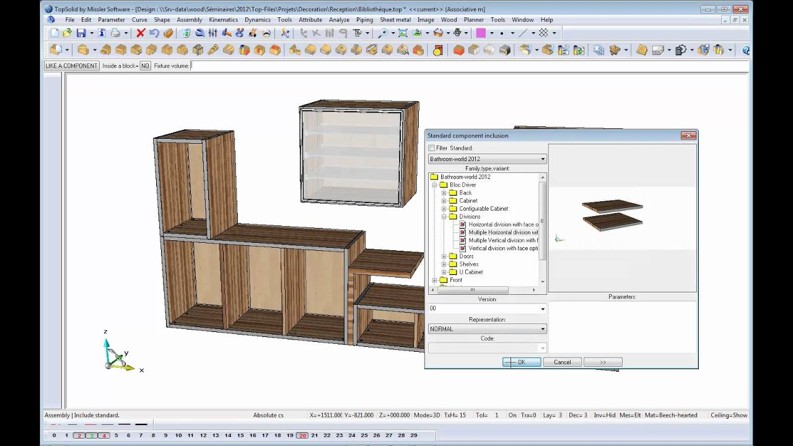Click the gold medal standard-component icon
This screenshot has height=446, width=793.
(438, 50)
